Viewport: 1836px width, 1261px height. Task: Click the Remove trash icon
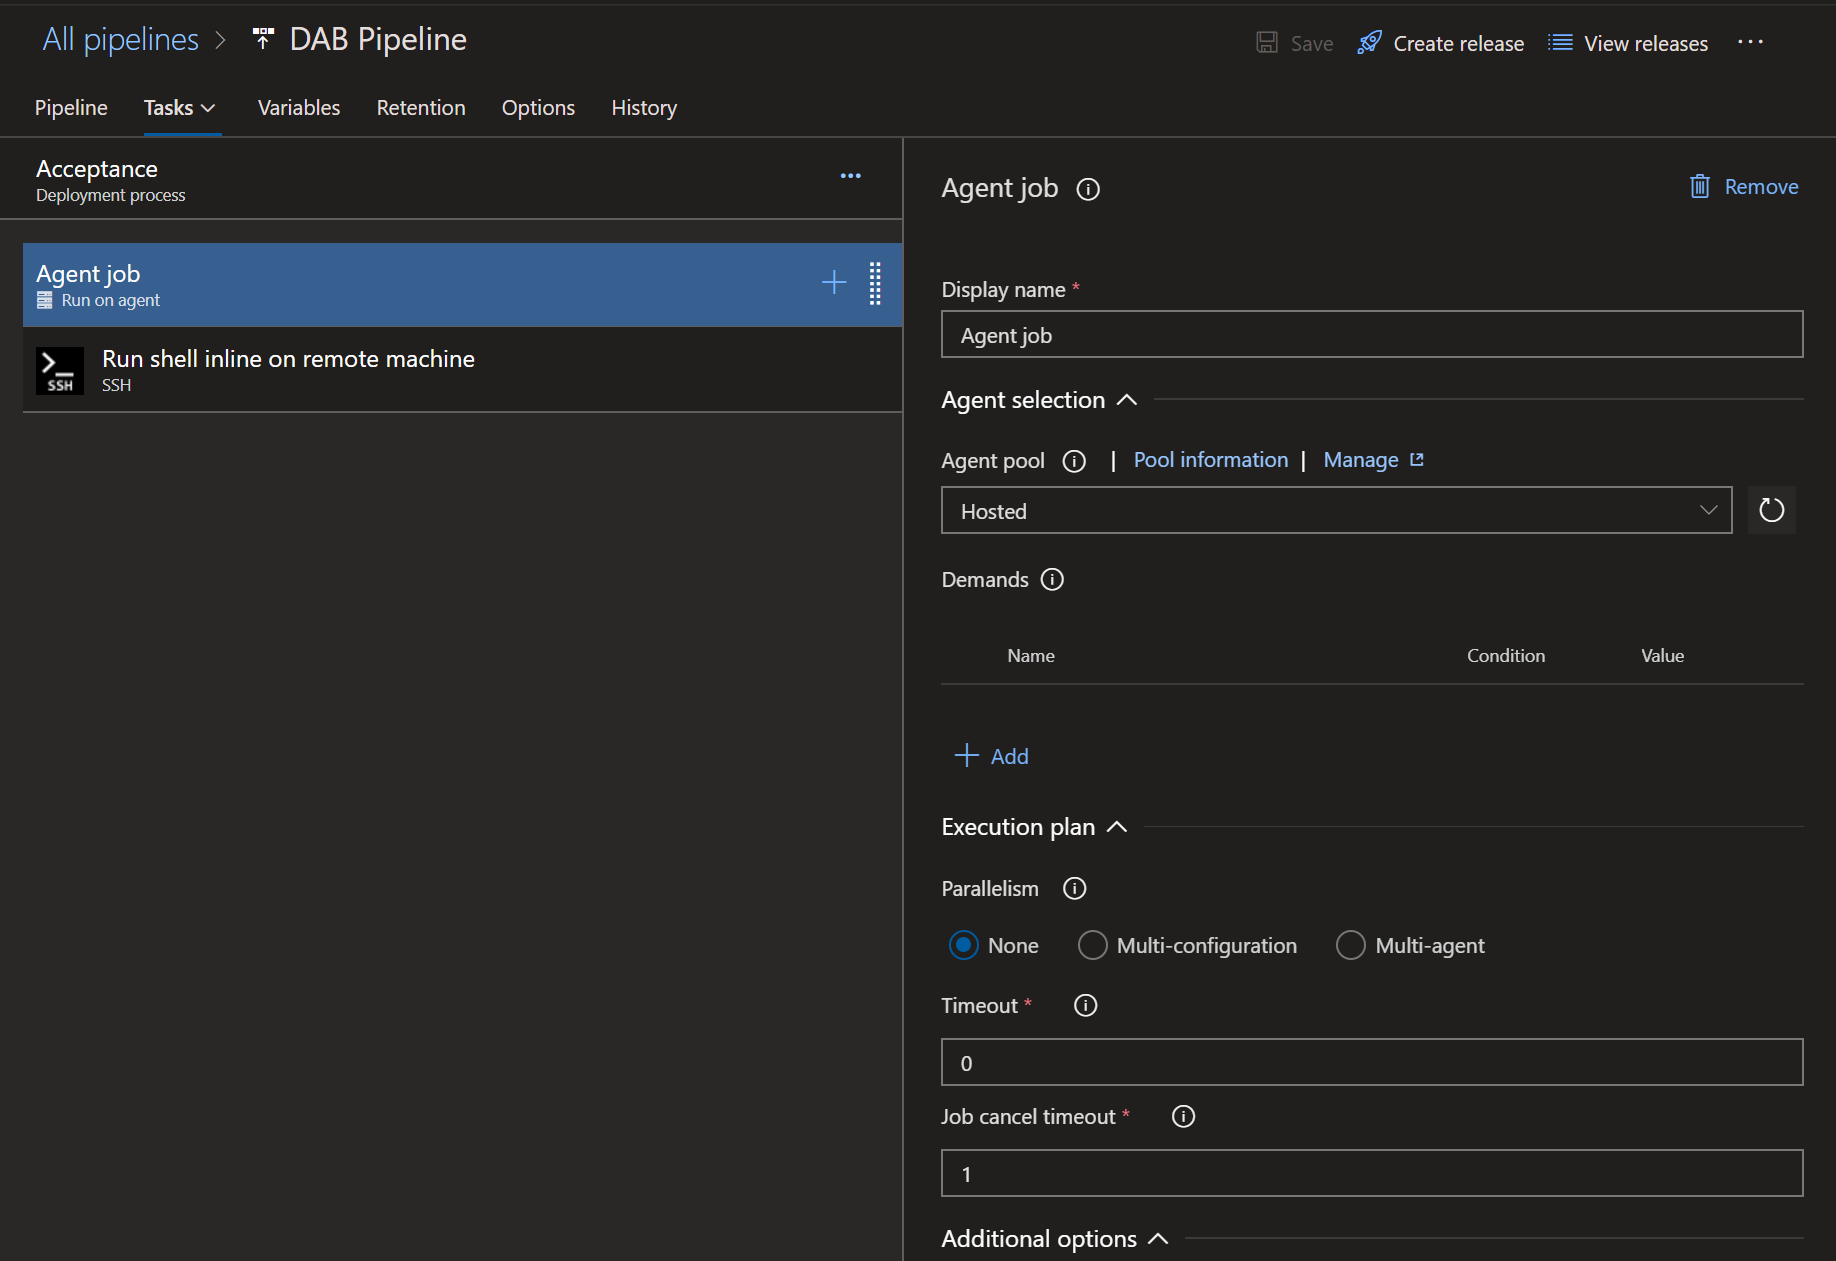(1700, 187)
